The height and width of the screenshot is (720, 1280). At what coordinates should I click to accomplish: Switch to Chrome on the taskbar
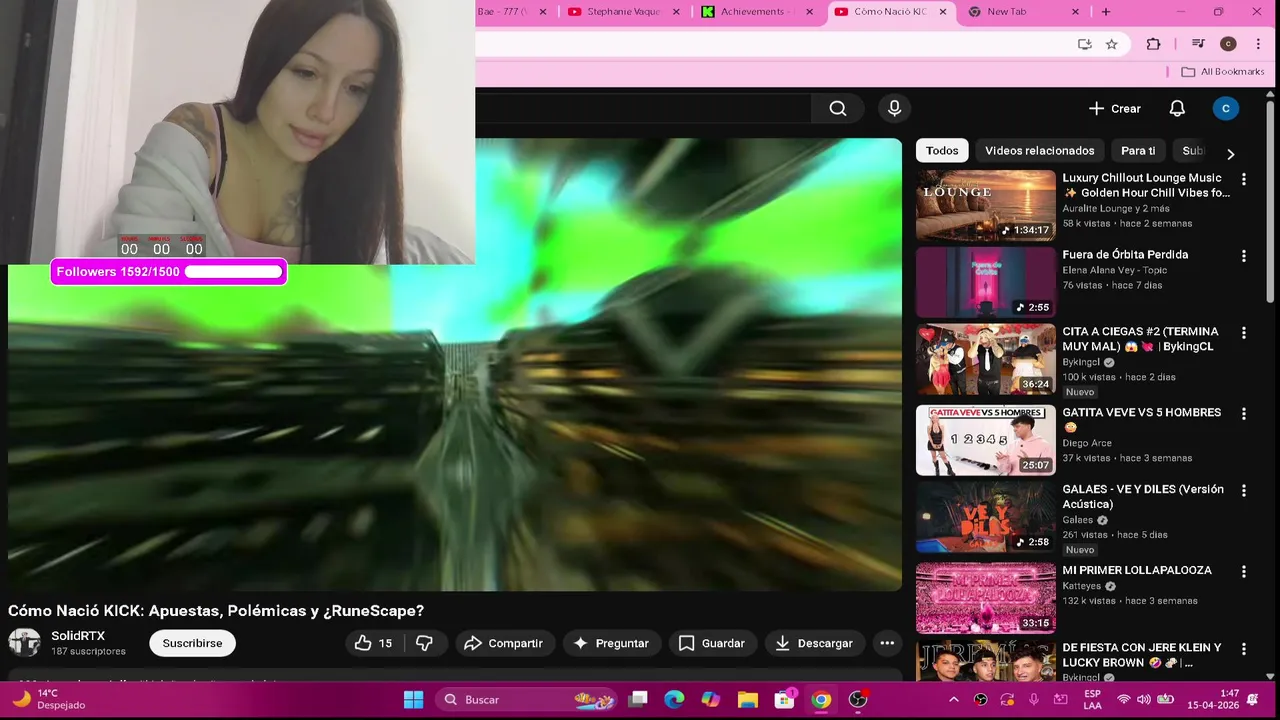coord(821,699)
